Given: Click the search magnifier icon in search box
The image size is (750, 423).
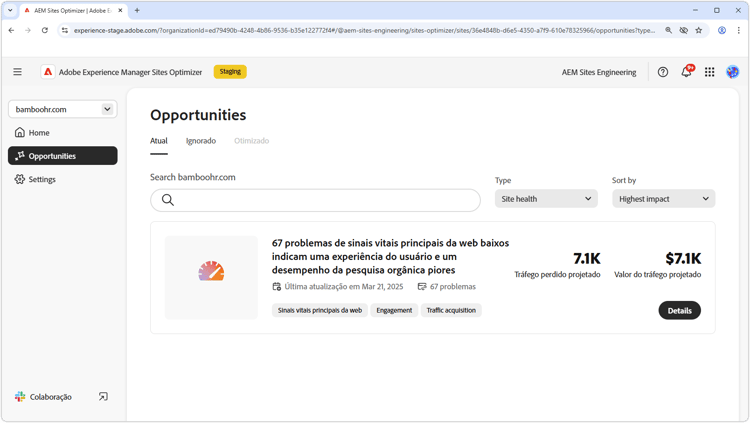Looking at the screenshot, I should tap(167, 200).
